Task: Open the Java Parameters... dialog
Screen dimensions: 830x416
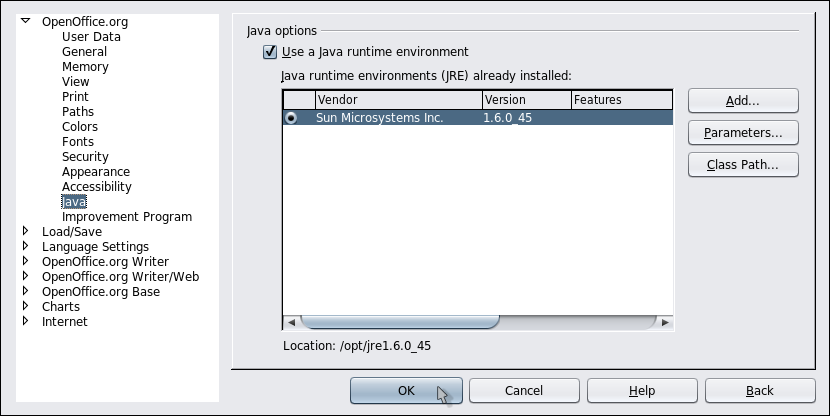Action: point(743,132)
